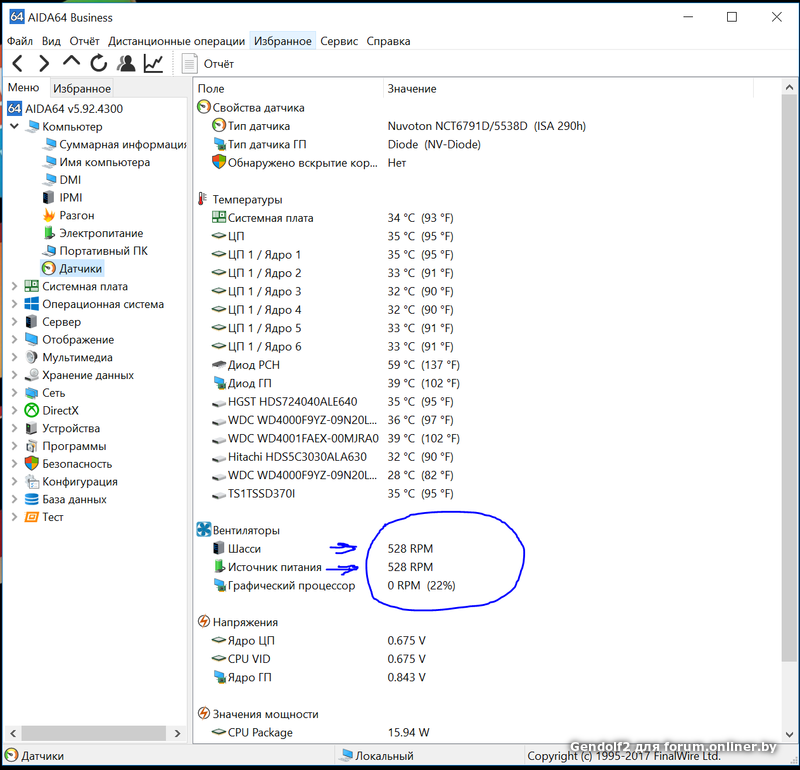The image size is (800, 770).
Task: Click the Отчёт report button
Action: coord(208,64)
